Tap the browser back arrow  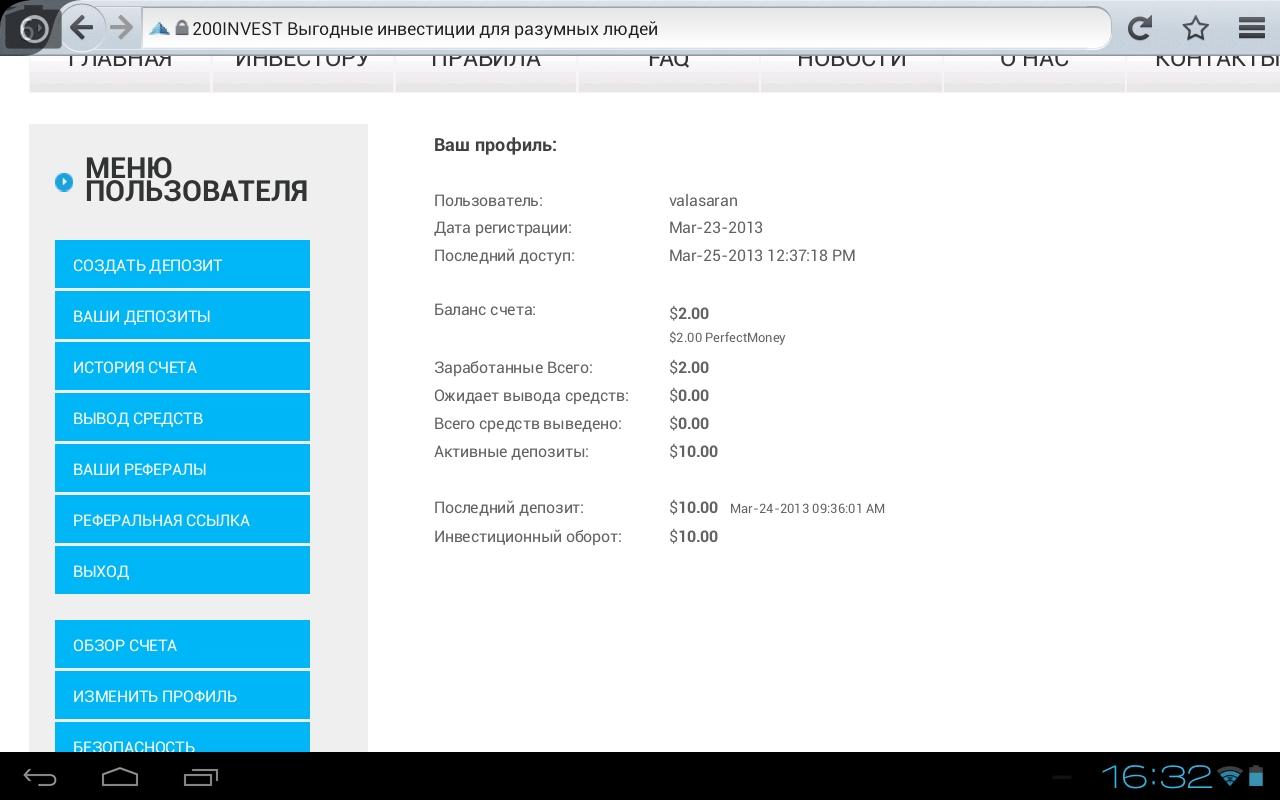coord(82,28)
